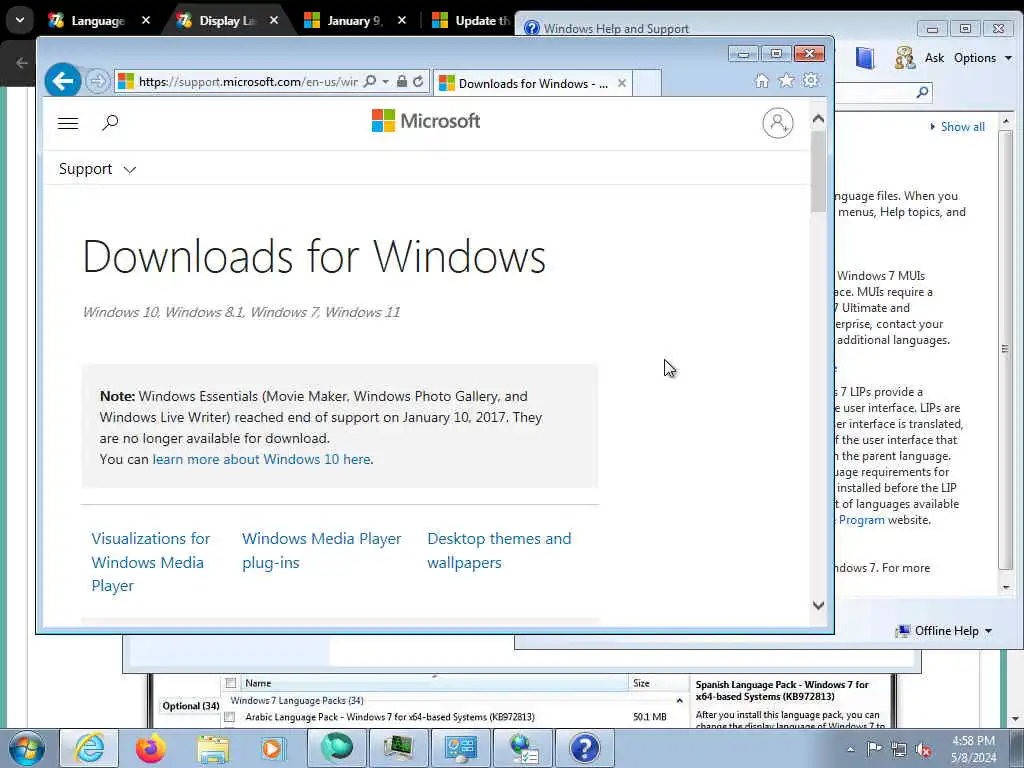Click the sign-in account icon
The height and width of the screenshot is (768, 1024).
778,123
